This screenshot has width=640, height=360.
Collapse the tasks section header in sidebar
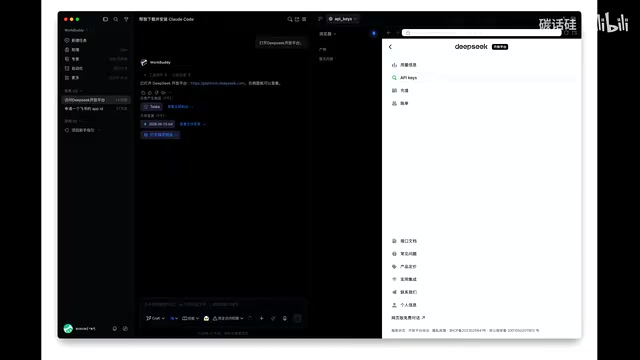[73, 91]
